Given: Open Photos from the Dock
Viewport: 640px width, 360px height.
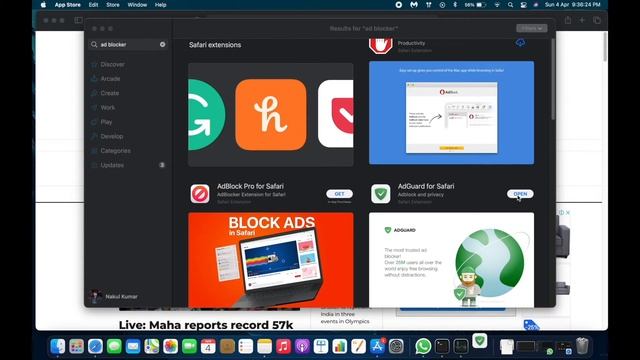Looking at the screenshot, I should click(171, 347).
